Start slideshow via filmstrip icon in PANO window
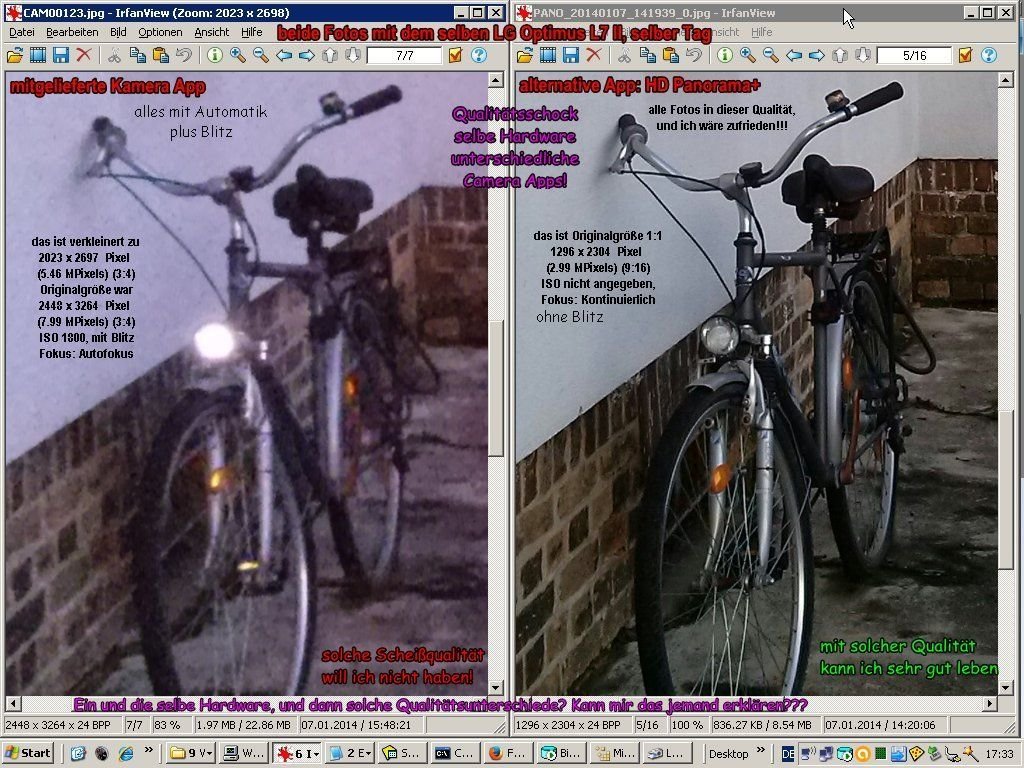This screenshot has height=768, width=1024. click(x=548, y=56)
